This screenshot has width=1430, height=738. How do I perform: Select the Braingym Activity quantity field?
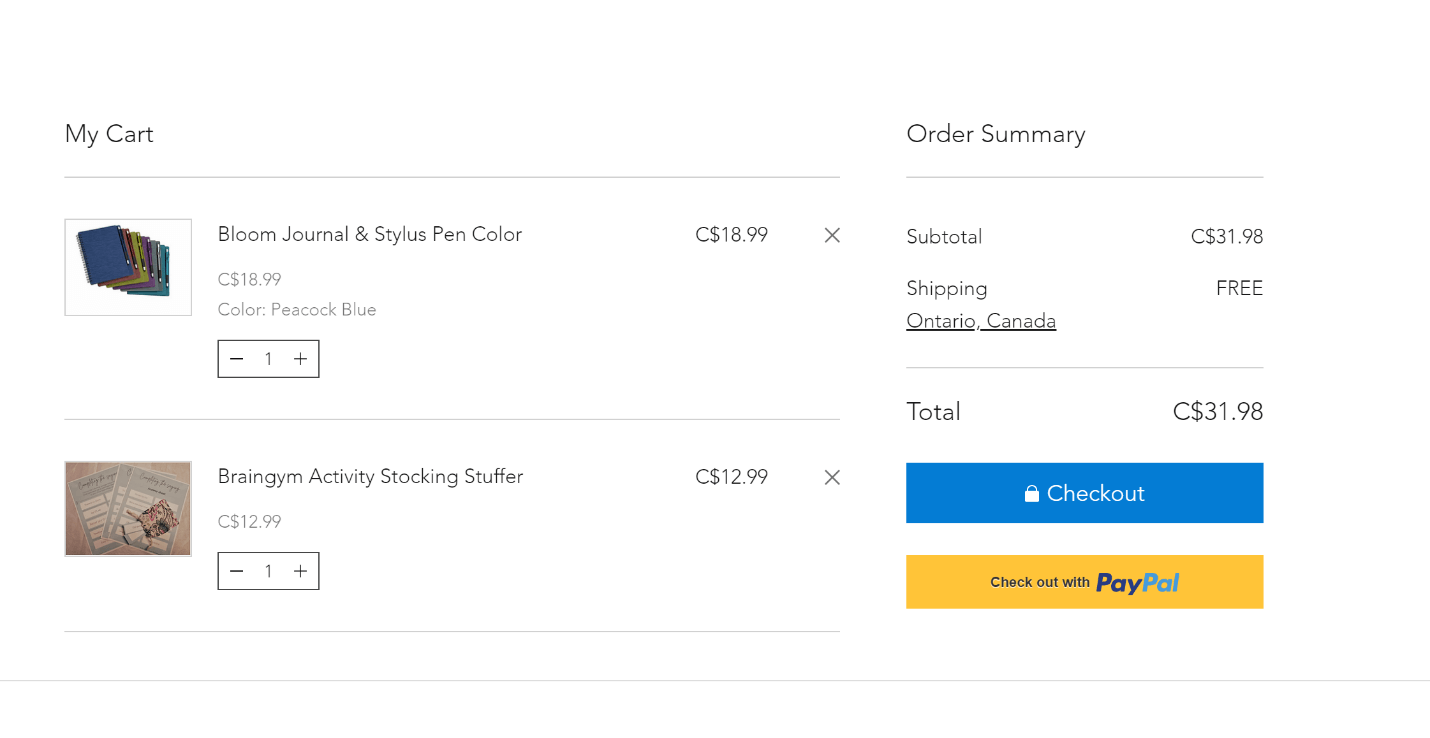tap(268, 571)
